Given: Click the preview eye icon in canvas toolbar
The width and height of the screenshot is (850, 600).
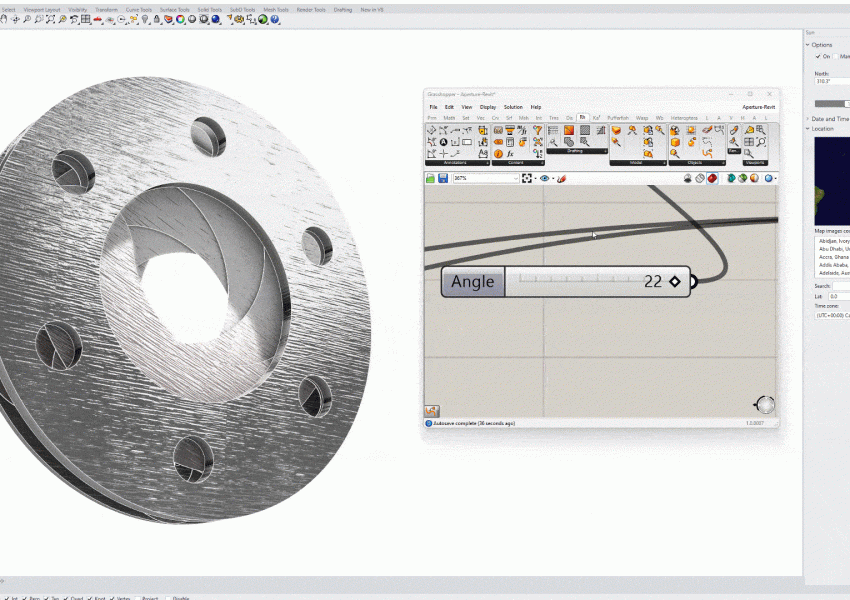Looking at the screenshot, I should (x=545, y=178).
